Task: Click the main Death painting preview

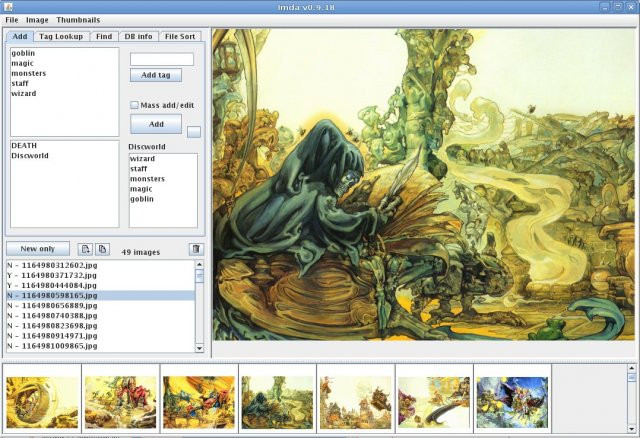Action: point(424,185)
